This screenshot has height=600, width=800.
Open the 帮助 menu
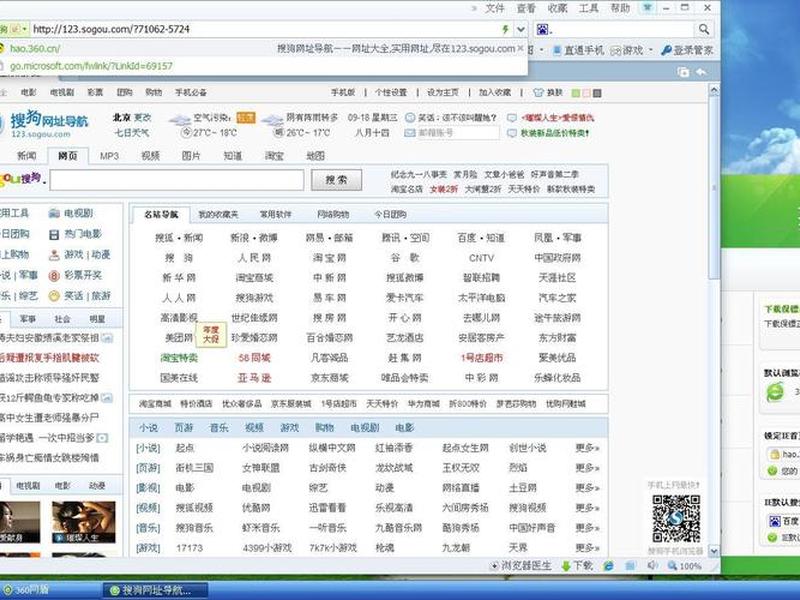tap(620, 8)
